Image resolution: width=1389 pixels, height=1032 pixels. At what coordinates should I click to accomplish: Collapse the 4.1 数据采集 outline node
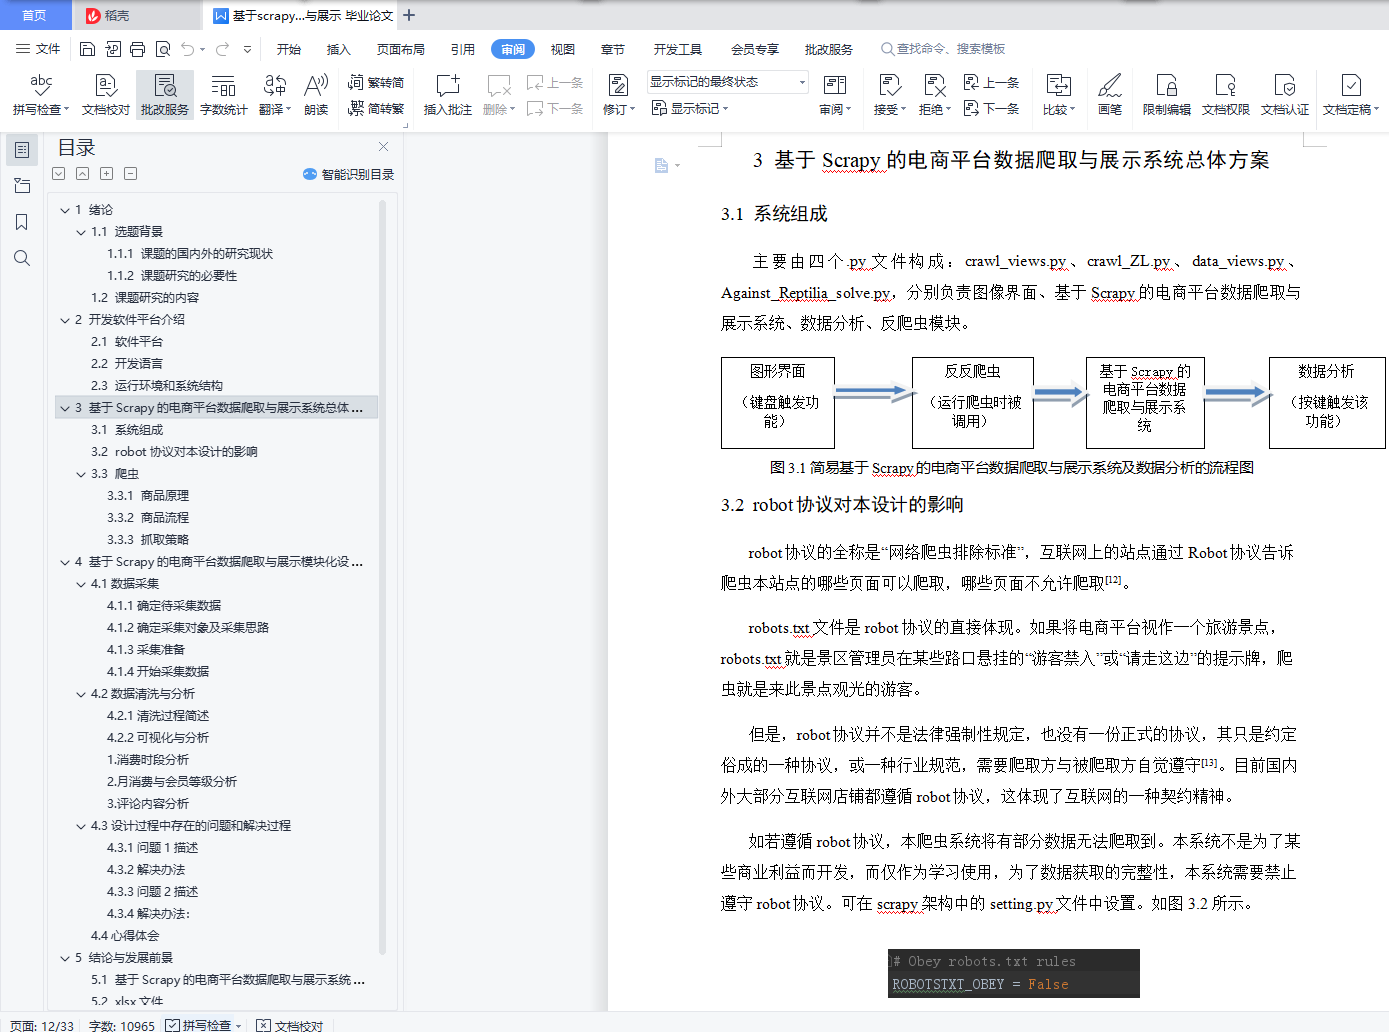click(81, 584)
